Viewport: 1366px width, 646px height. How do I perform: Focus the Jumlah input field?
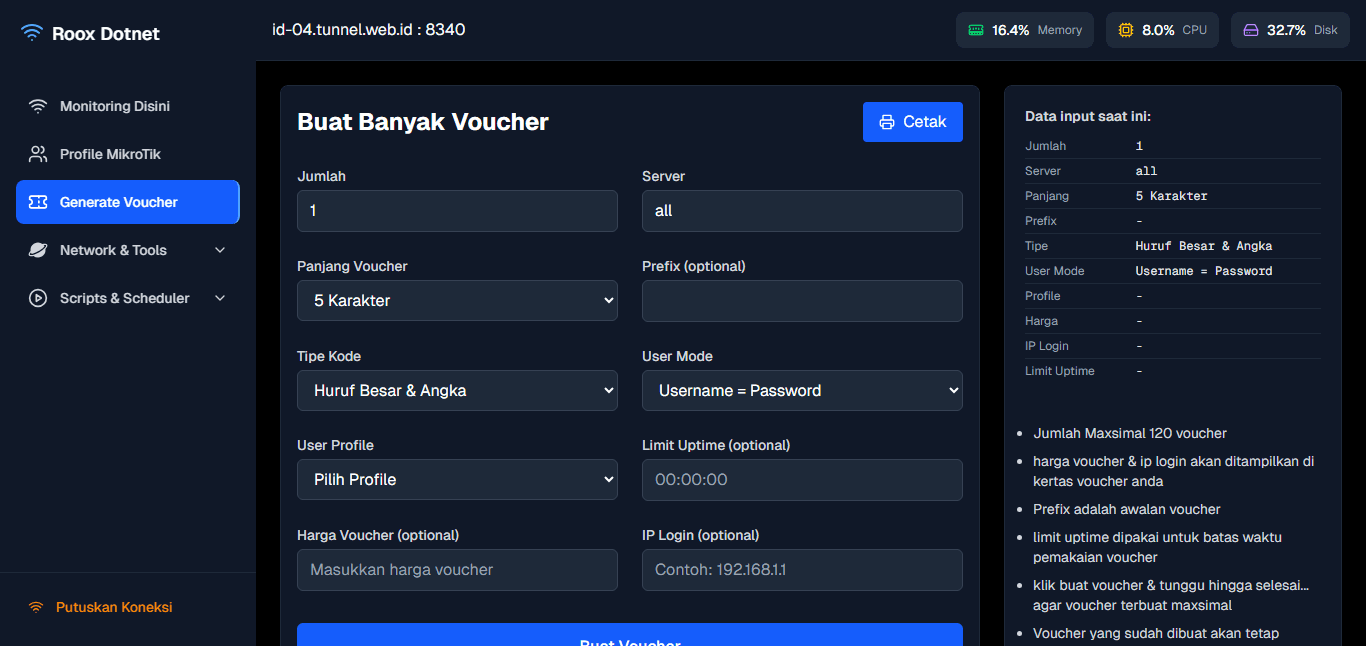(457, 211)
